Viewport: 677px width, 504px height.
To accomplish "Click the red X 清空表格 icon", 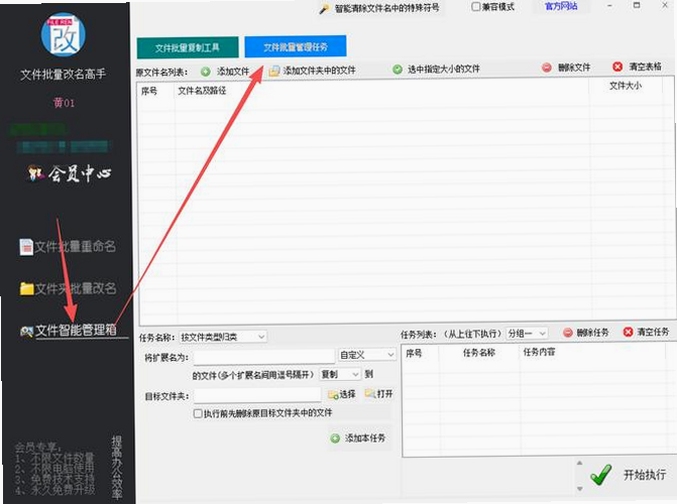I will tap(618, 67).
